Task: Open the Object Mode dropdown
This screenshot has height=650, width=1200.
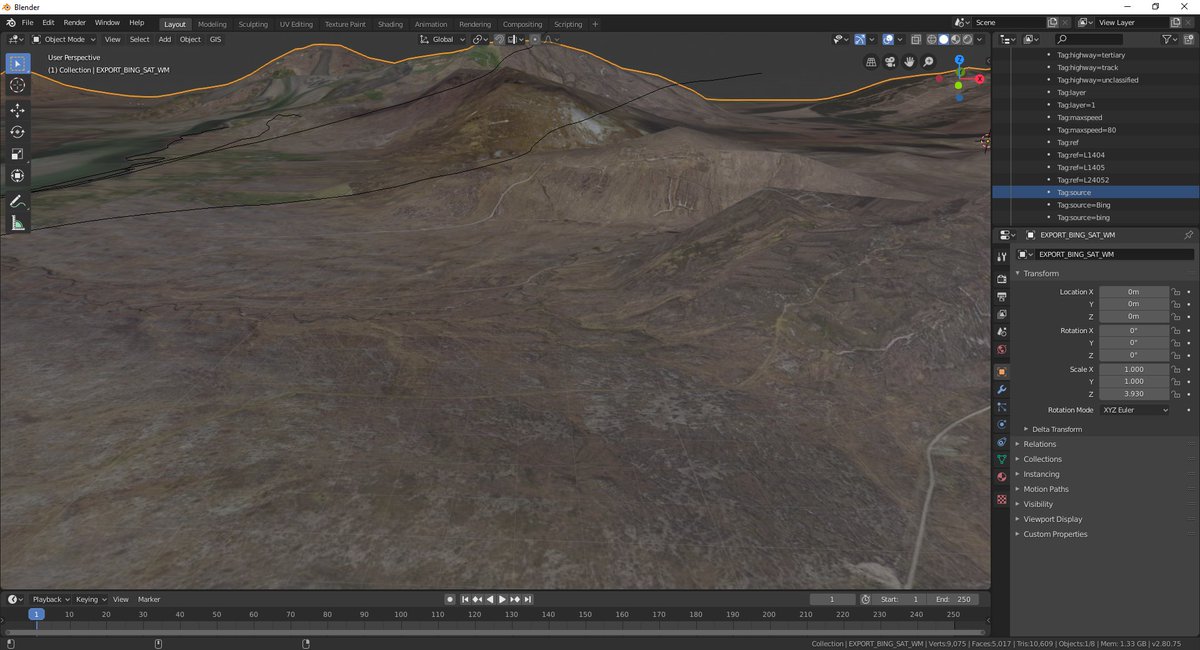Action: tap(64, 39)
